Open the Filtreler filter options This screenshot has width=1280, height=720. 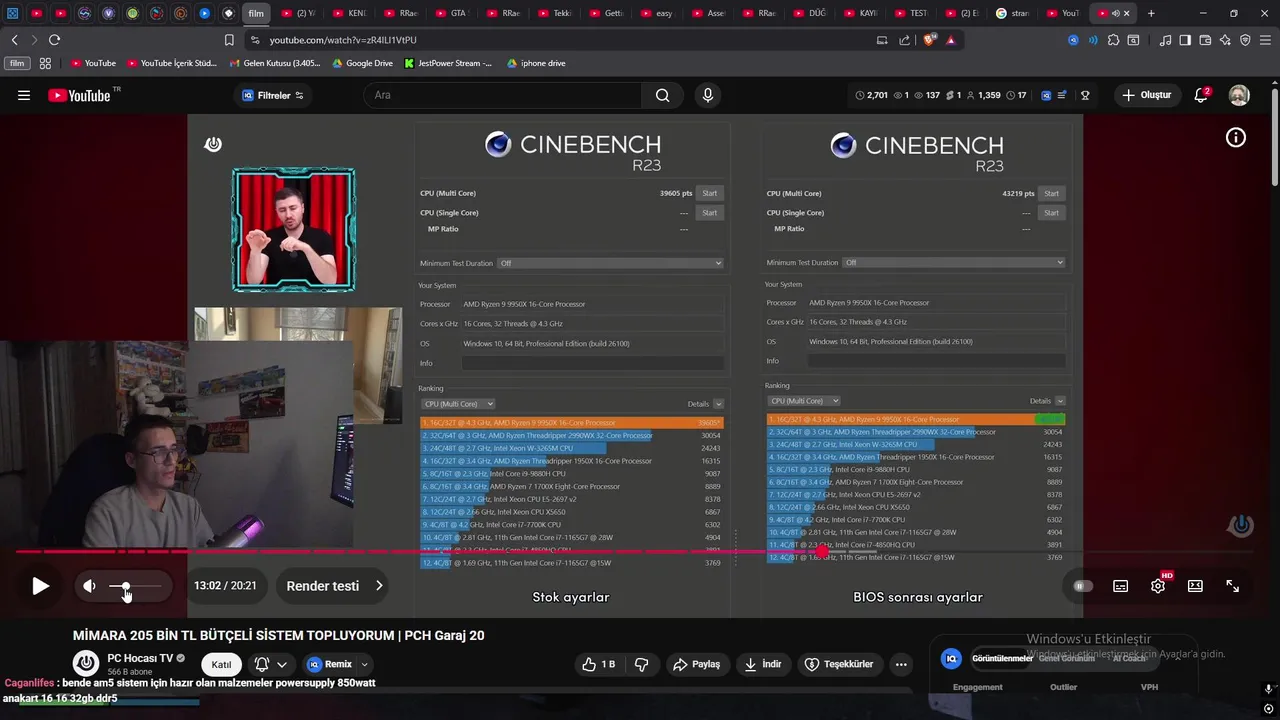point(273,95)
